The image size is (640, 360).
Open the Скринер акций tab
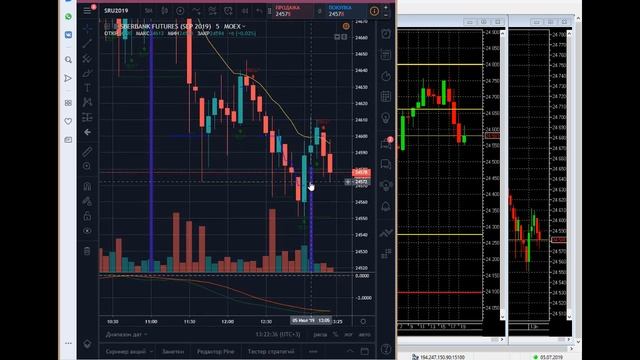(125, 351)
